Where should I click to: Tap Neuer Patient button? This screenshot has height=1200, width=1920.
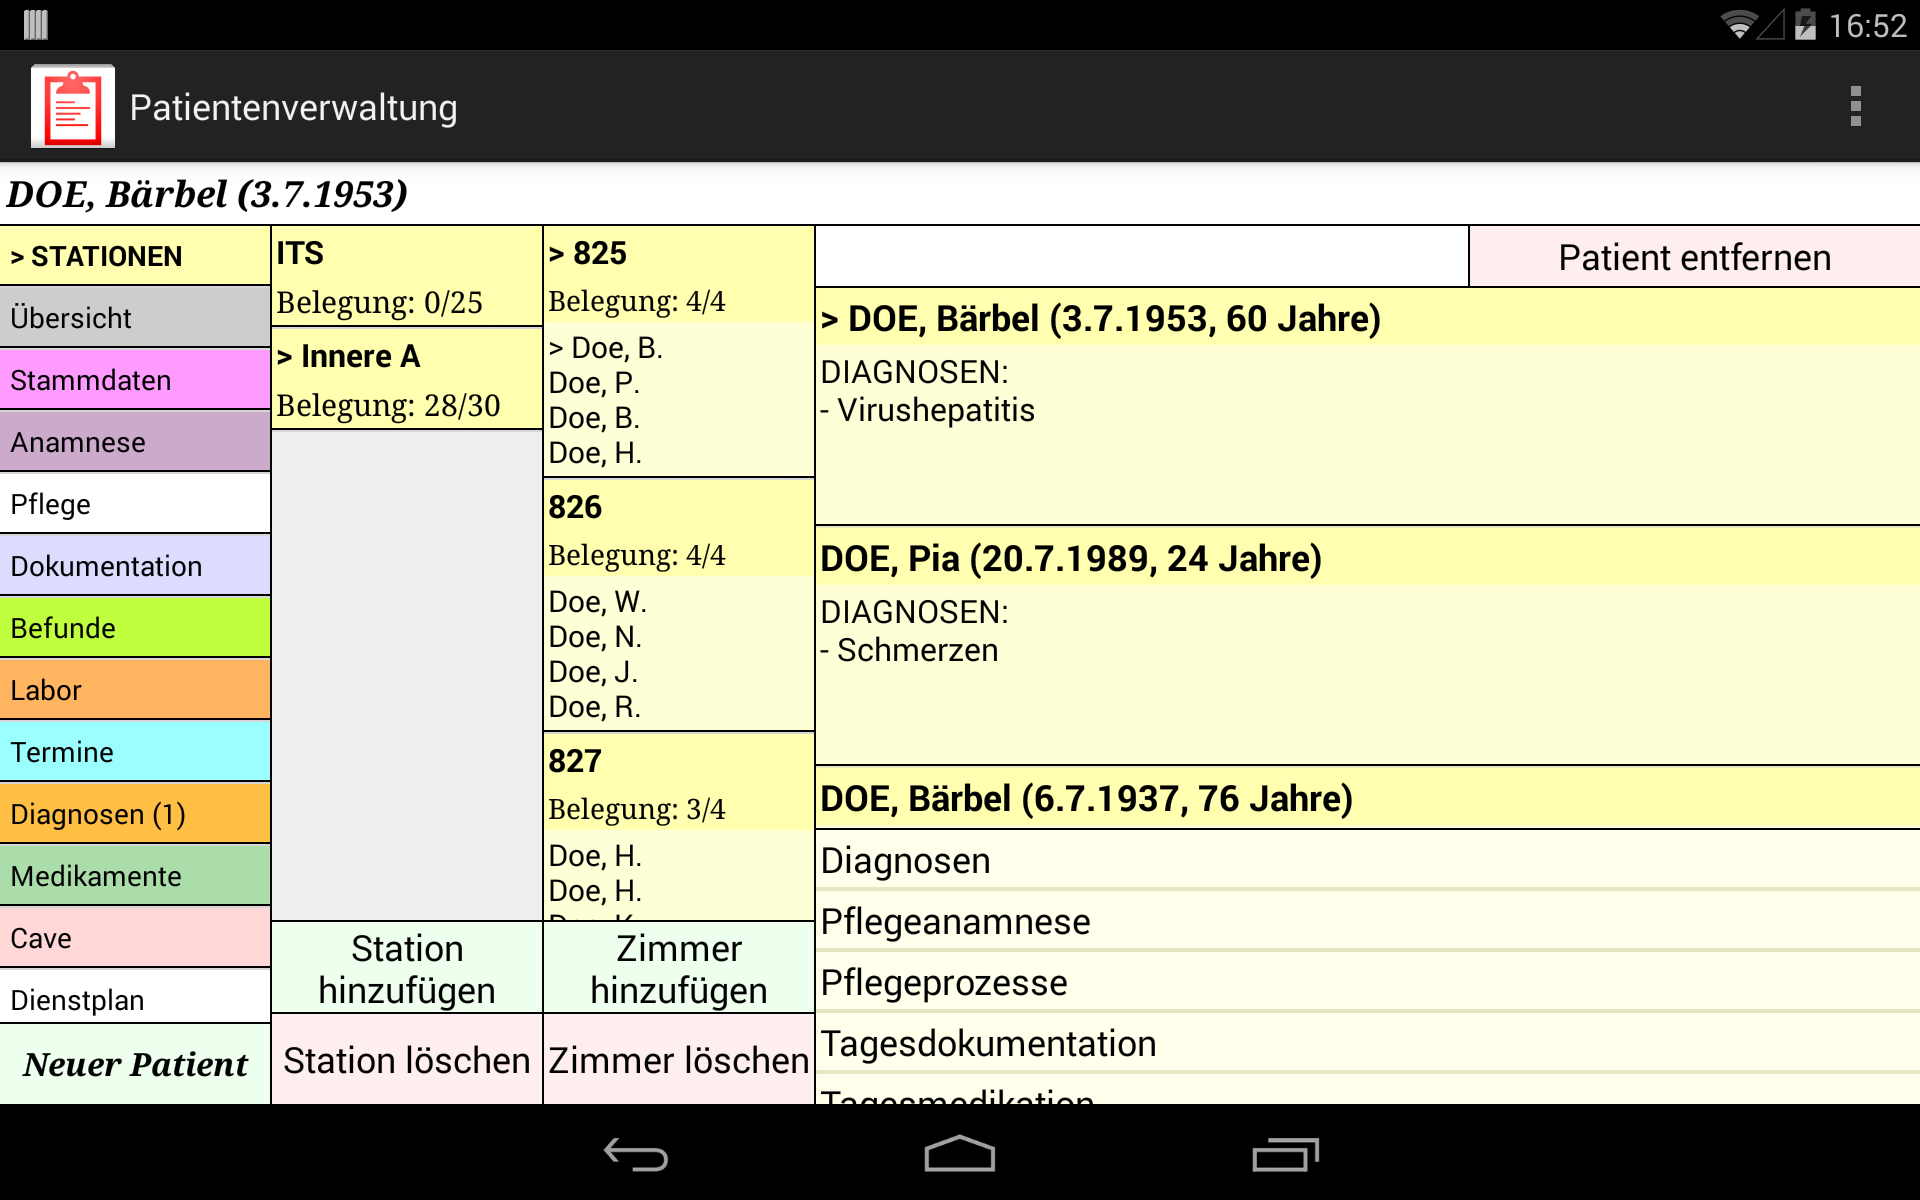click(135, 1064)
